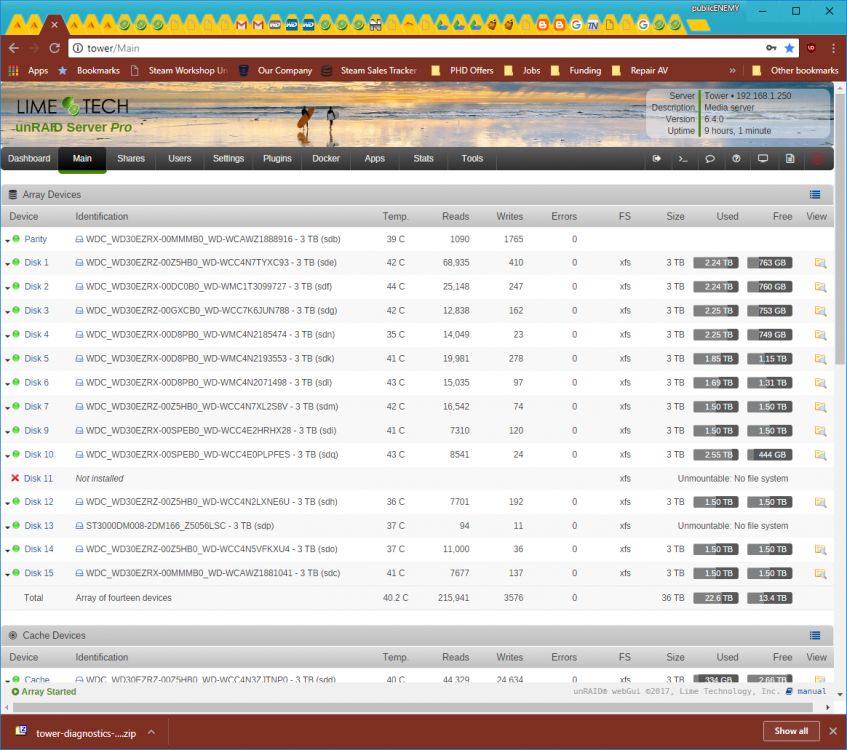Expand the Disk 7 dropdown arrow
This screenshot has height=750, width=847.
(x=8, y=408)
